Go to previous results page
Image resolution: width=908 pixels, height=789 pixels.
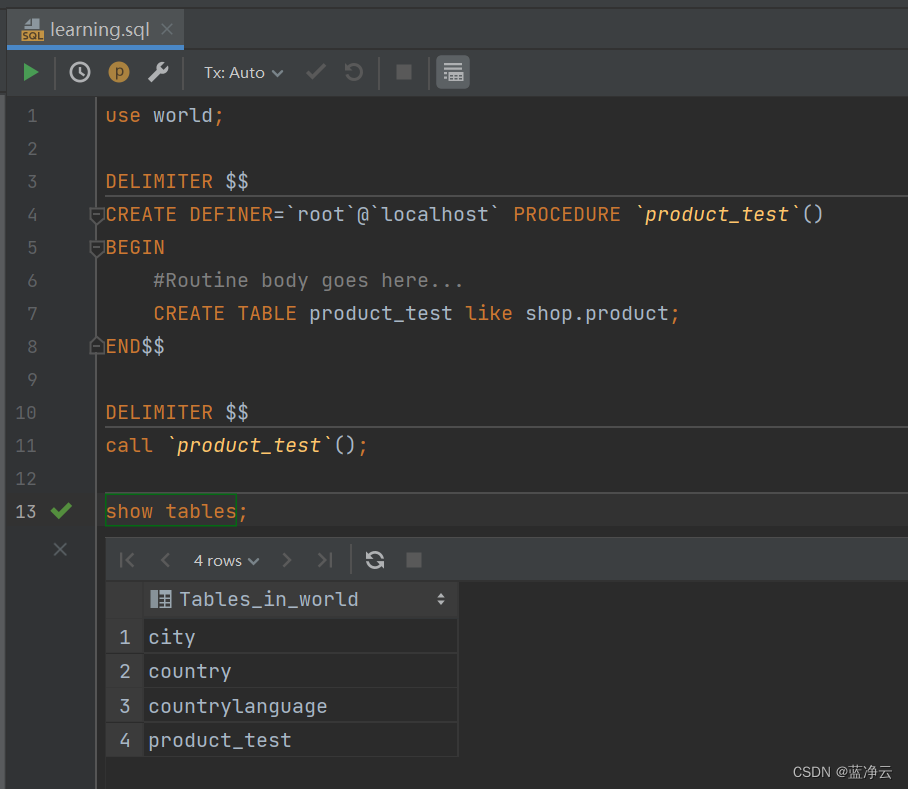pos(165,560)
